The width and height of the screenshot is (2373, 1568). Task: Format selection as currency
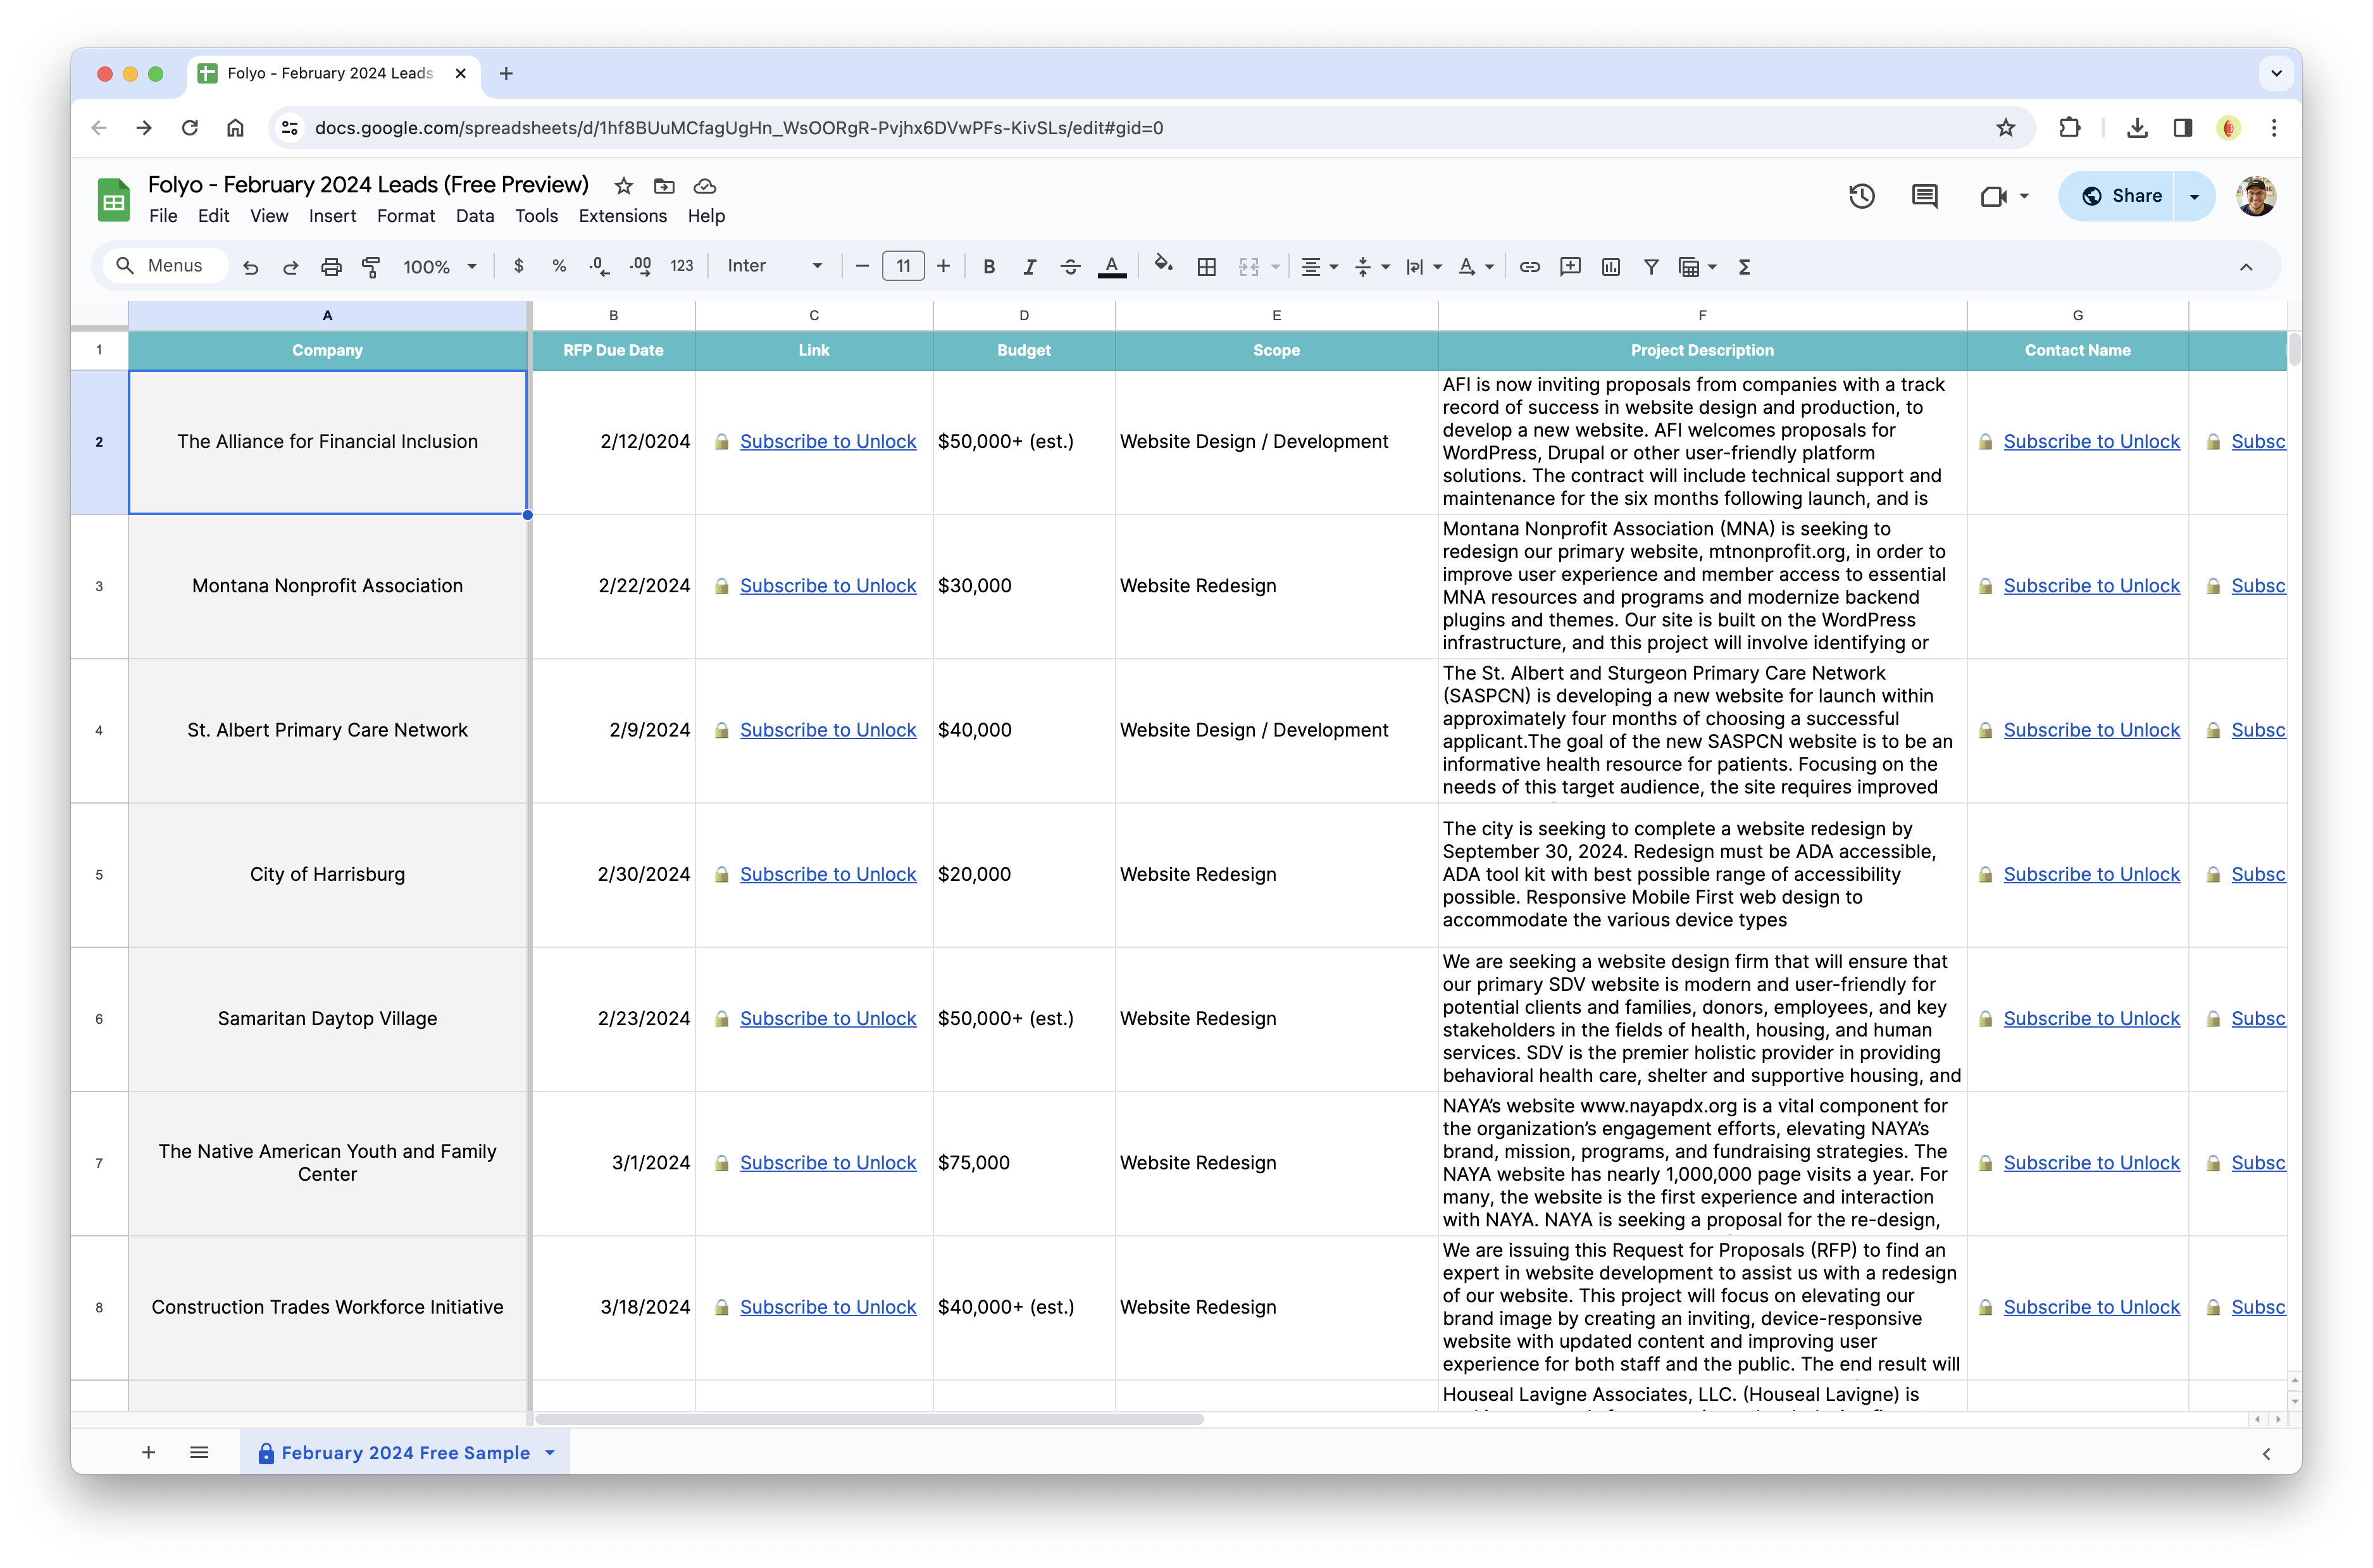click(x=519, y=266)
